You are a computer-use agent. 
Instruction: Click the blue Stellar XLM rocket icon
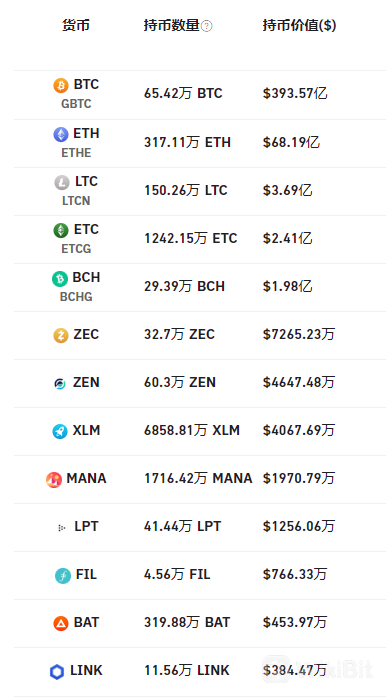[60, 431]
